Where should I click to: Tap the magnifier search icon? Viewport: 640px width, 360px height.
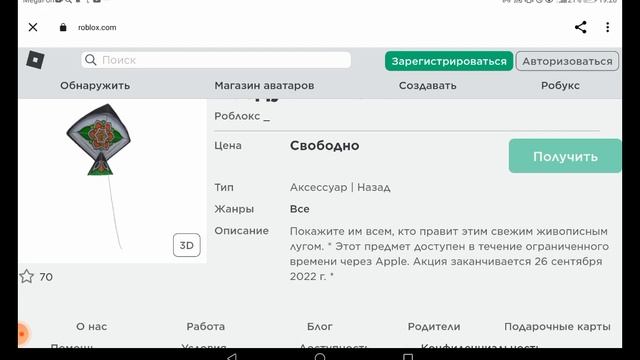coord(91,60)
